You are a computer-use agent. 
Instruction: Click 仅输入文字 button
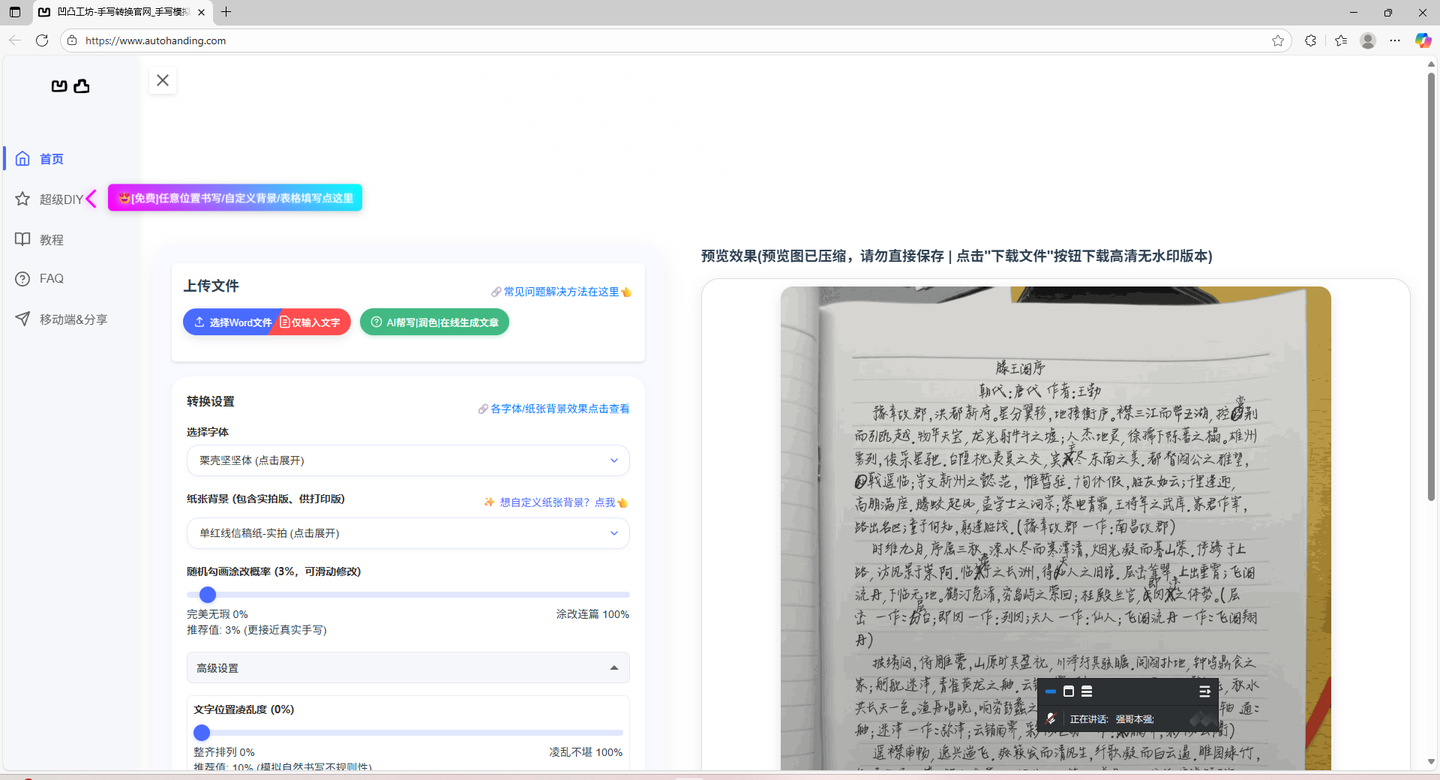click(x=312, y=322)
